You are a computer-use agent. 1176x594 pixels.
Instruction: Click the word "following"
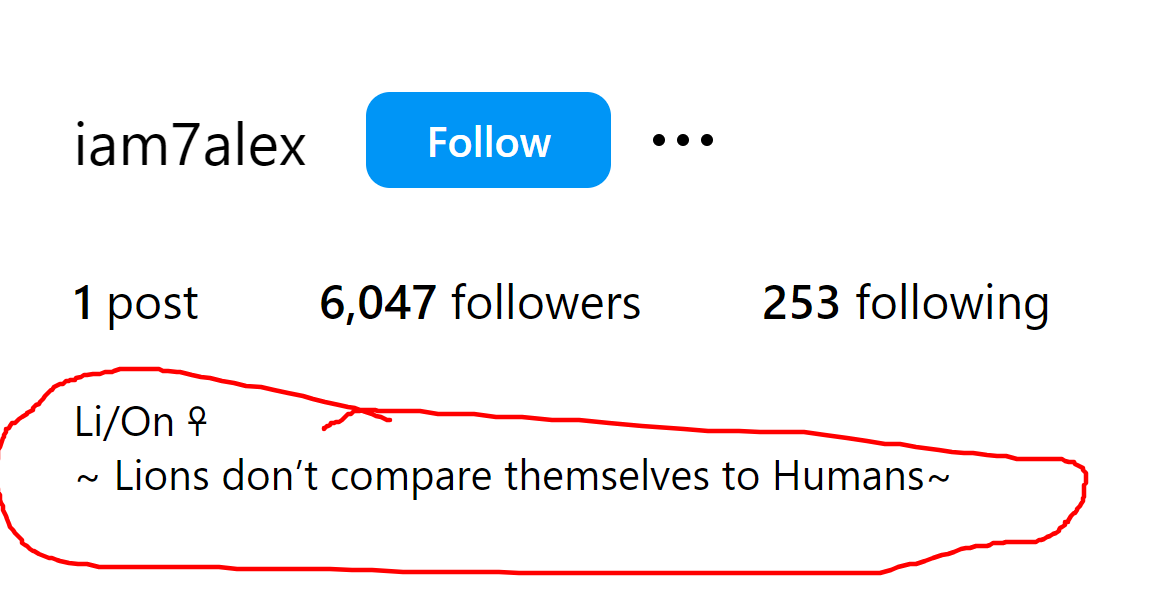pyautogui.click(x=952, y=303)
